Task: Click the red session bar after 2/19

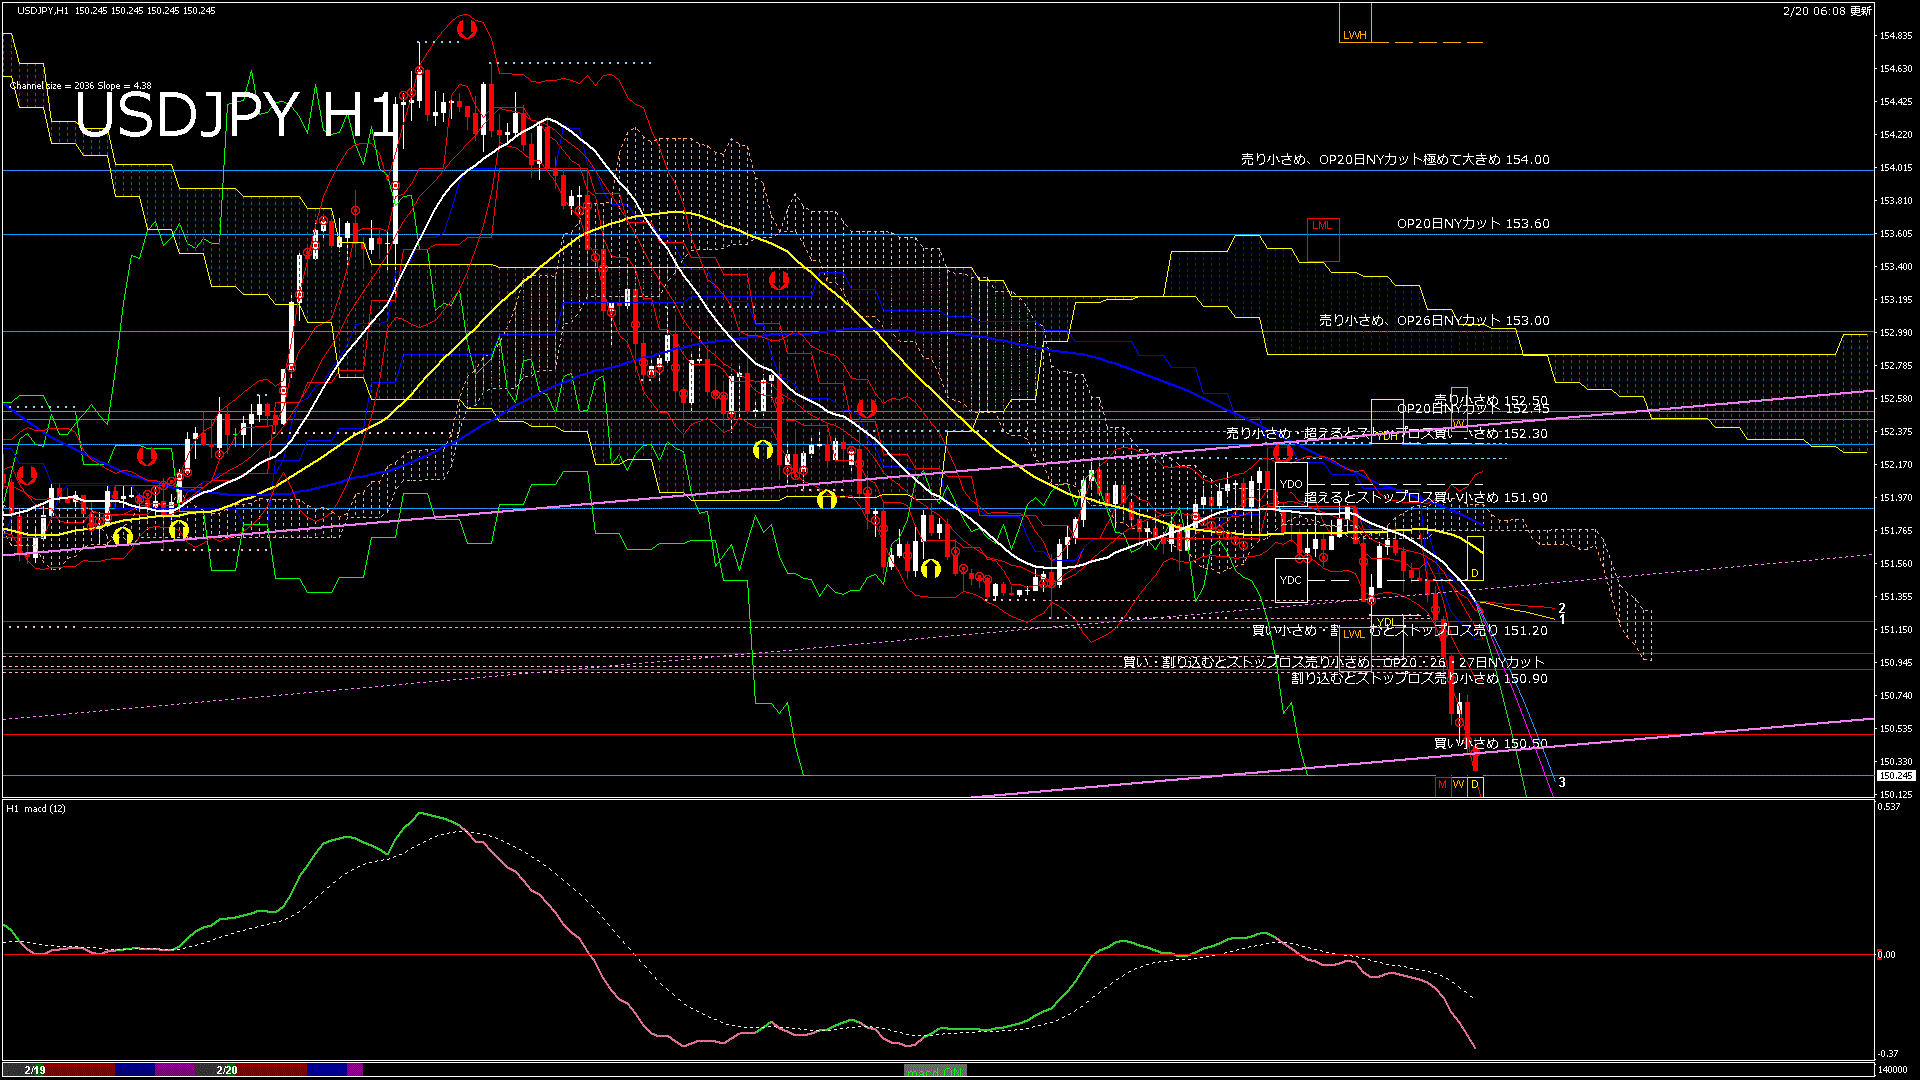Action: pyautogui.click(x=80, y=1070)
